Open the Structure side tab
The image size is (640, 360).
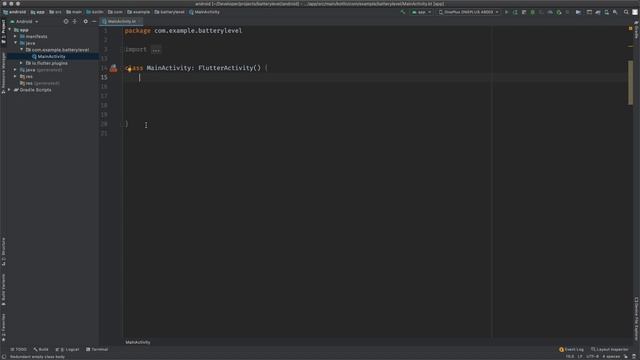coord(3,252)
